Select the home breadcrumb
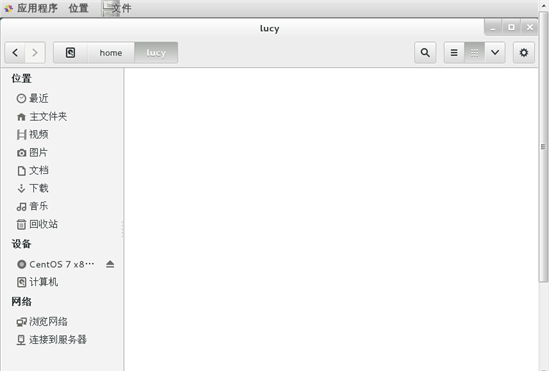The image size is (549, 371). (111, 52)
